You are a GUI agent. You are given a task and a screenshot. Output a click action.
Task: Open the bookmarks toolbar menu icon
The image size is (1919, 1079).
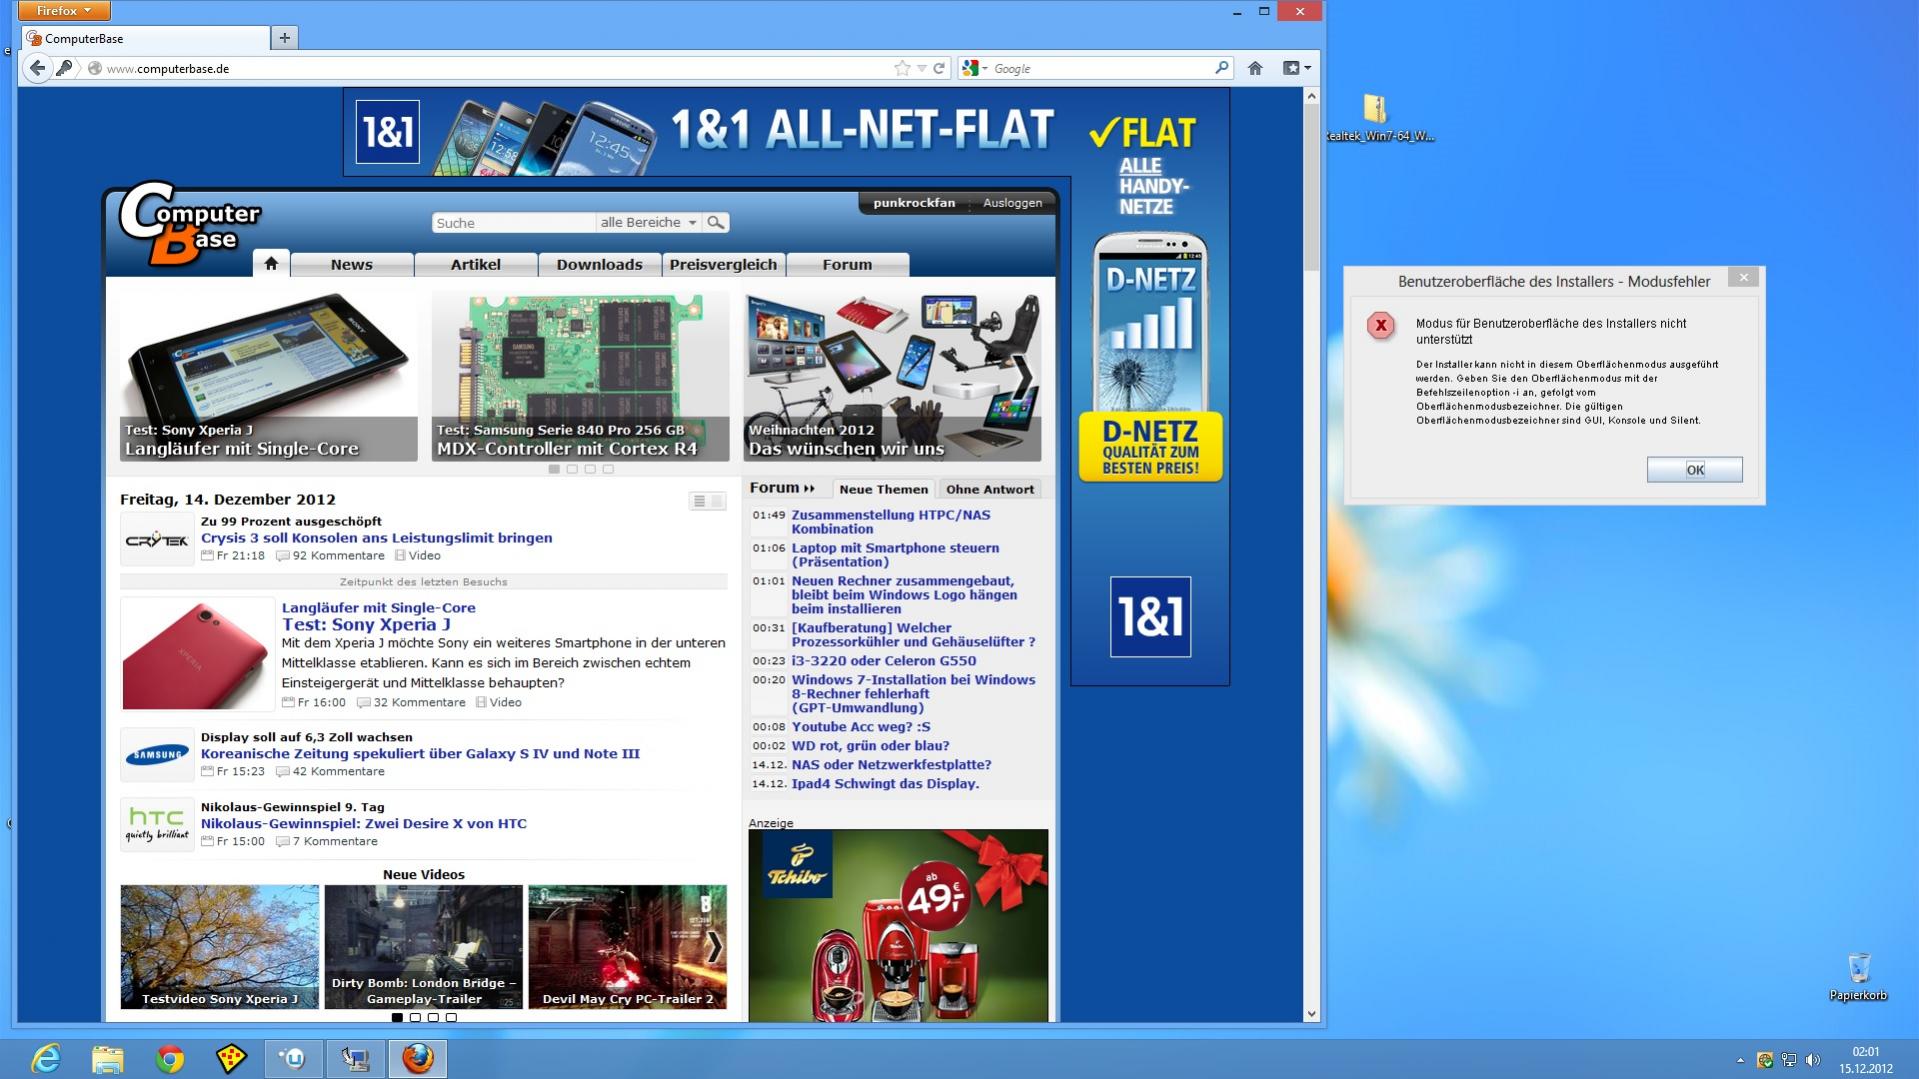[1296, 68]
